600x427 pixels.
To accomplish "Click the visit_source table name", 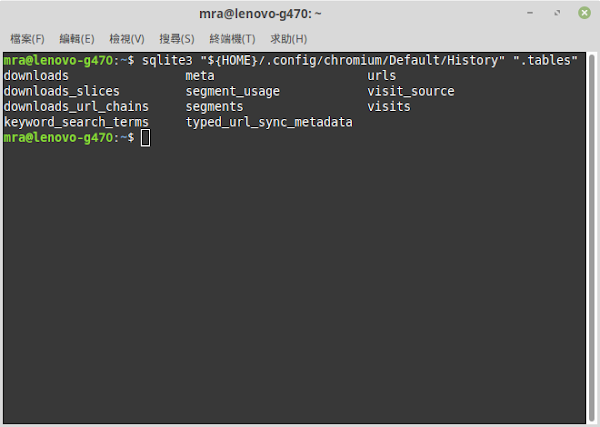I will (411, 91).
